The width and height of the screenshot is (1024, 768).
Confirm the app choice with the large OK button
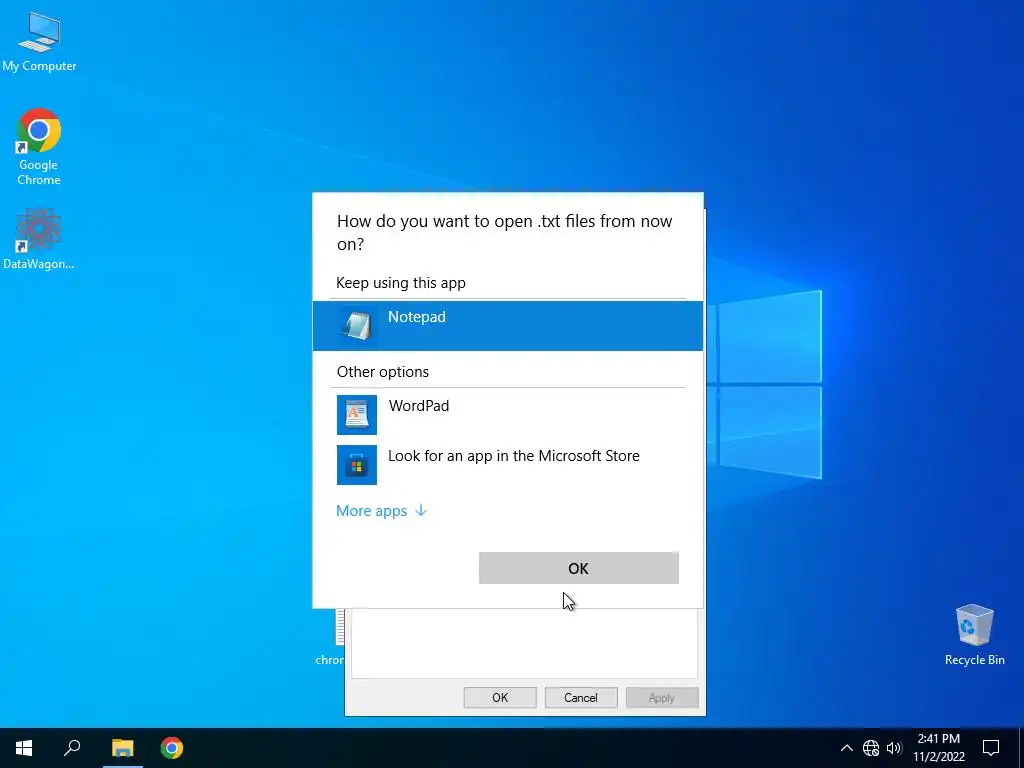click(579, 568)
